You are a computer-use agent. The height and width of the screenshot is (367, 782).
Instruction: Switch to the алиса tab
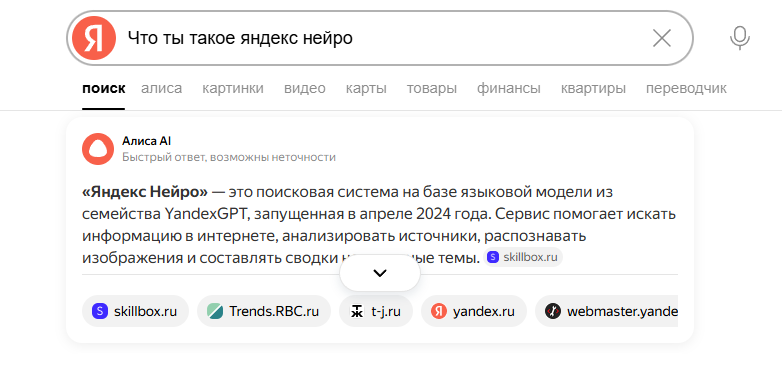coord(162,89)
